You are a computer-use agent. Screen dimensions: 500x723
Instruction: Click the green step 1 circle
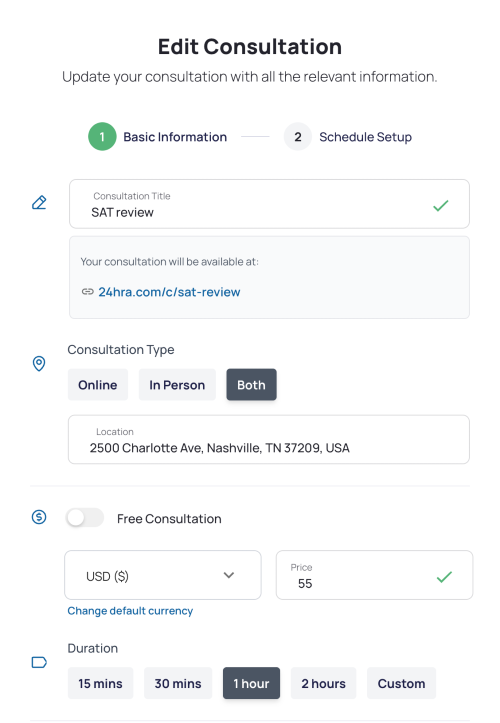102,136
